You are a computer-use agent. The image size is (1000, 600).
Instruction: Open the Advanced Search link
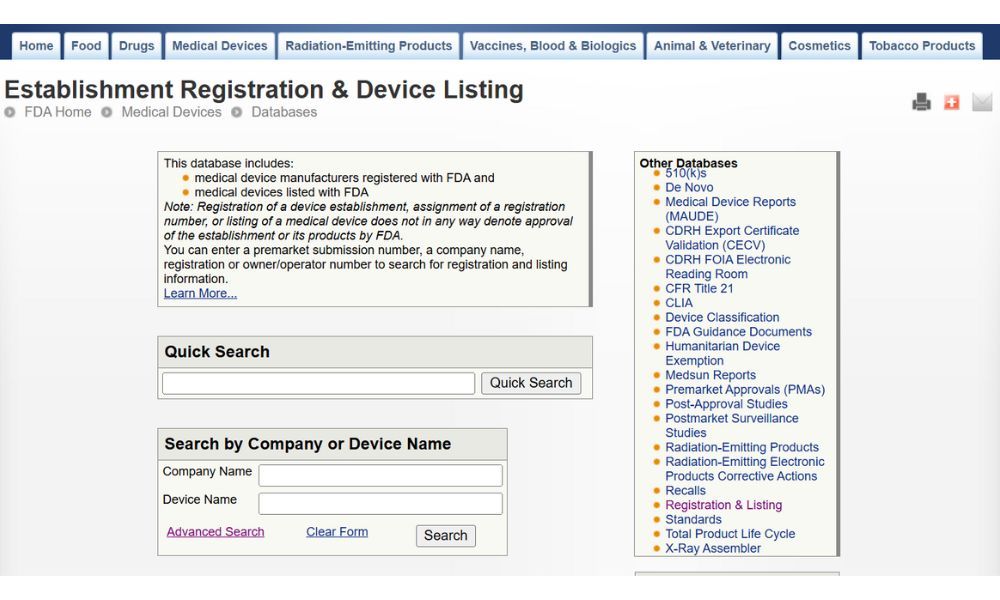coord(216,532)
